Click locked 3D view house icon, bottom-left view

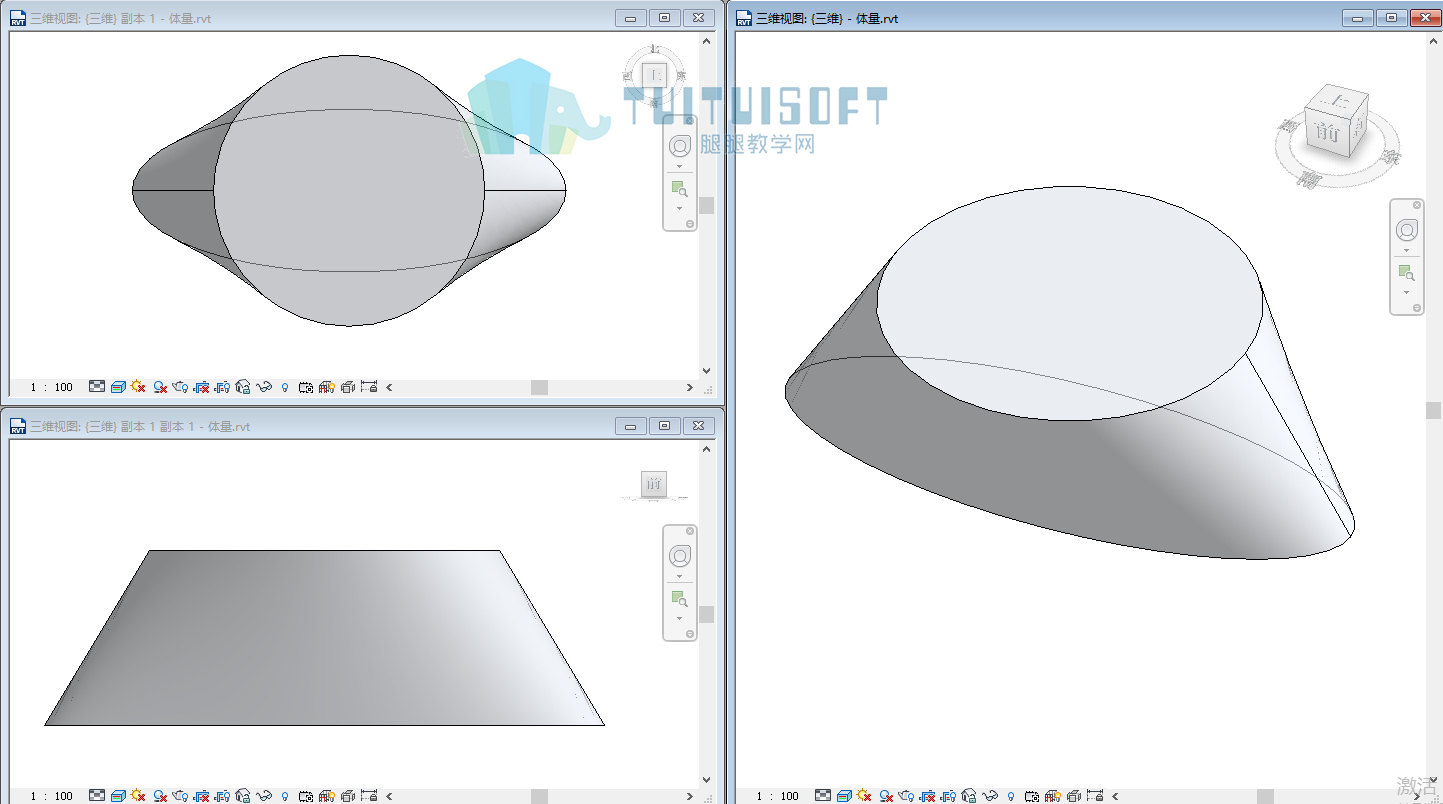243,796
